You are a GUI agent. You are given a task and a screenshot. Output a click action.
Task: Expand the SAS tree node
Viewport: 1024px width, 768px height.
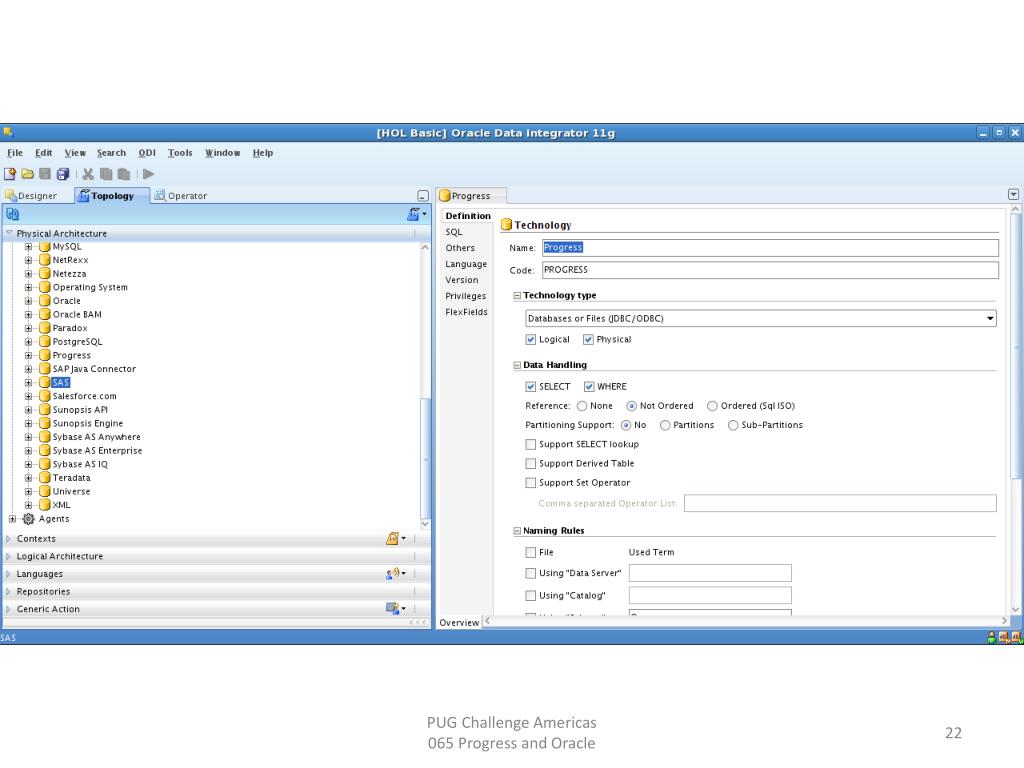coord(28,383)
